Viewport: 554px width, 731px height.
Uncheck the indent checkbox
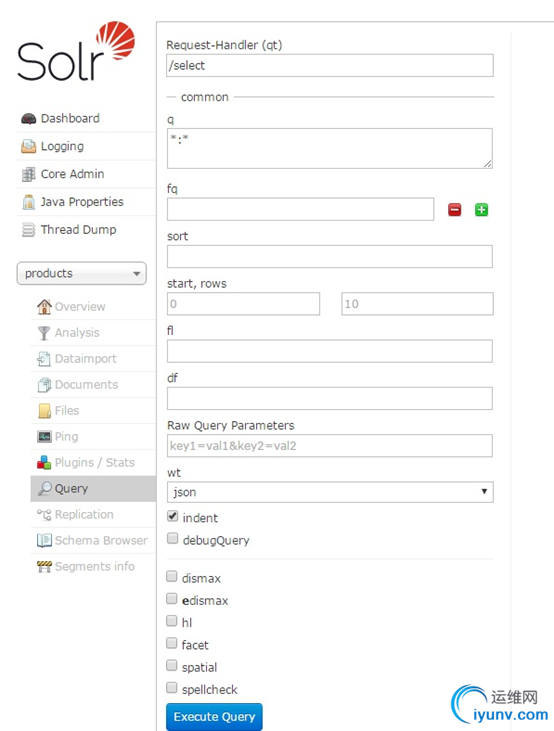coord(173,516)
